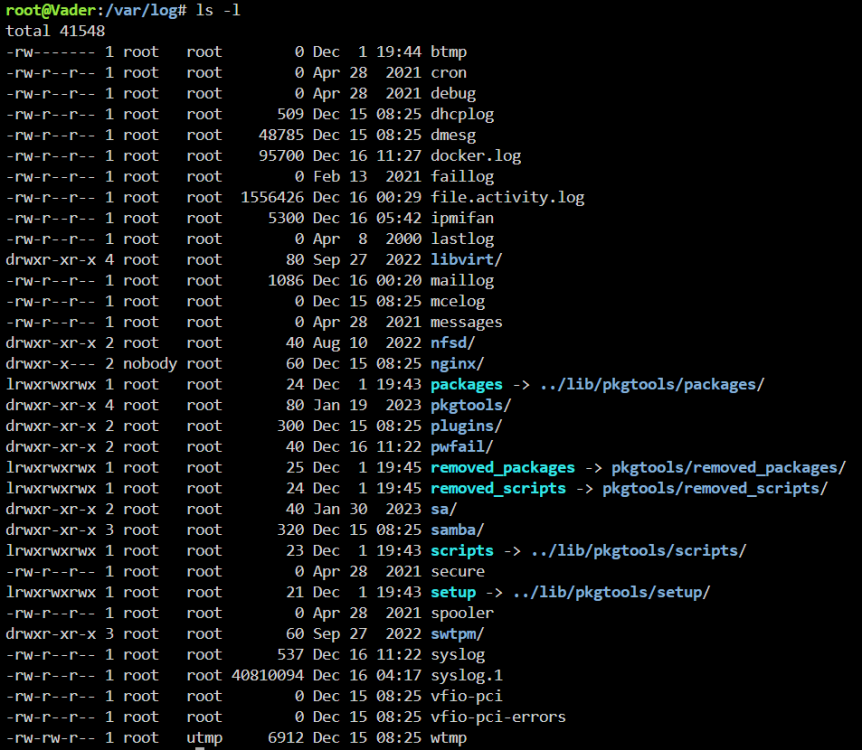The width and height of the screenshot is (862, 750).
Task: Click the 5300 size on ipmifan row
Action: tap(286, 219)
